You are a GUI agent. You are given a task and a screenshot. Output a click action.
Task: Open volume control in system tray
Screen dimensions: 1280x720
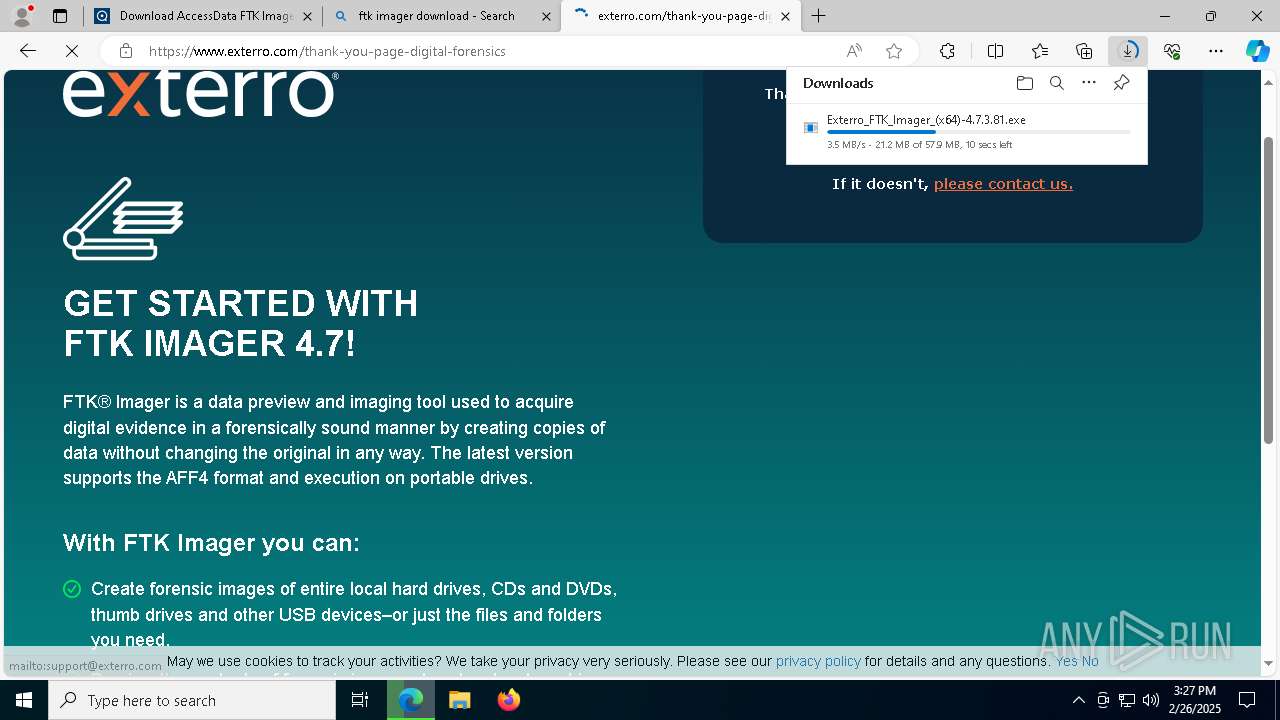1151,700
